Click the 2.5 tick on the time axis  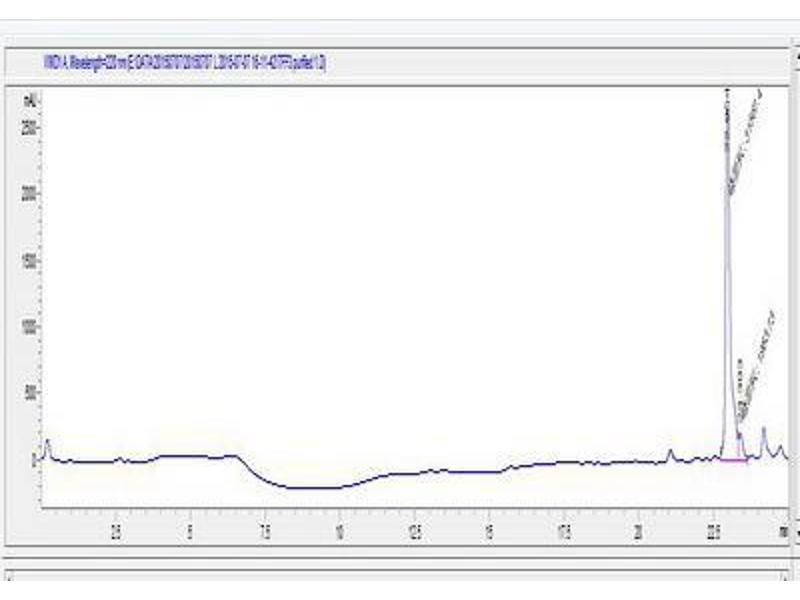[x=116, y=529]
